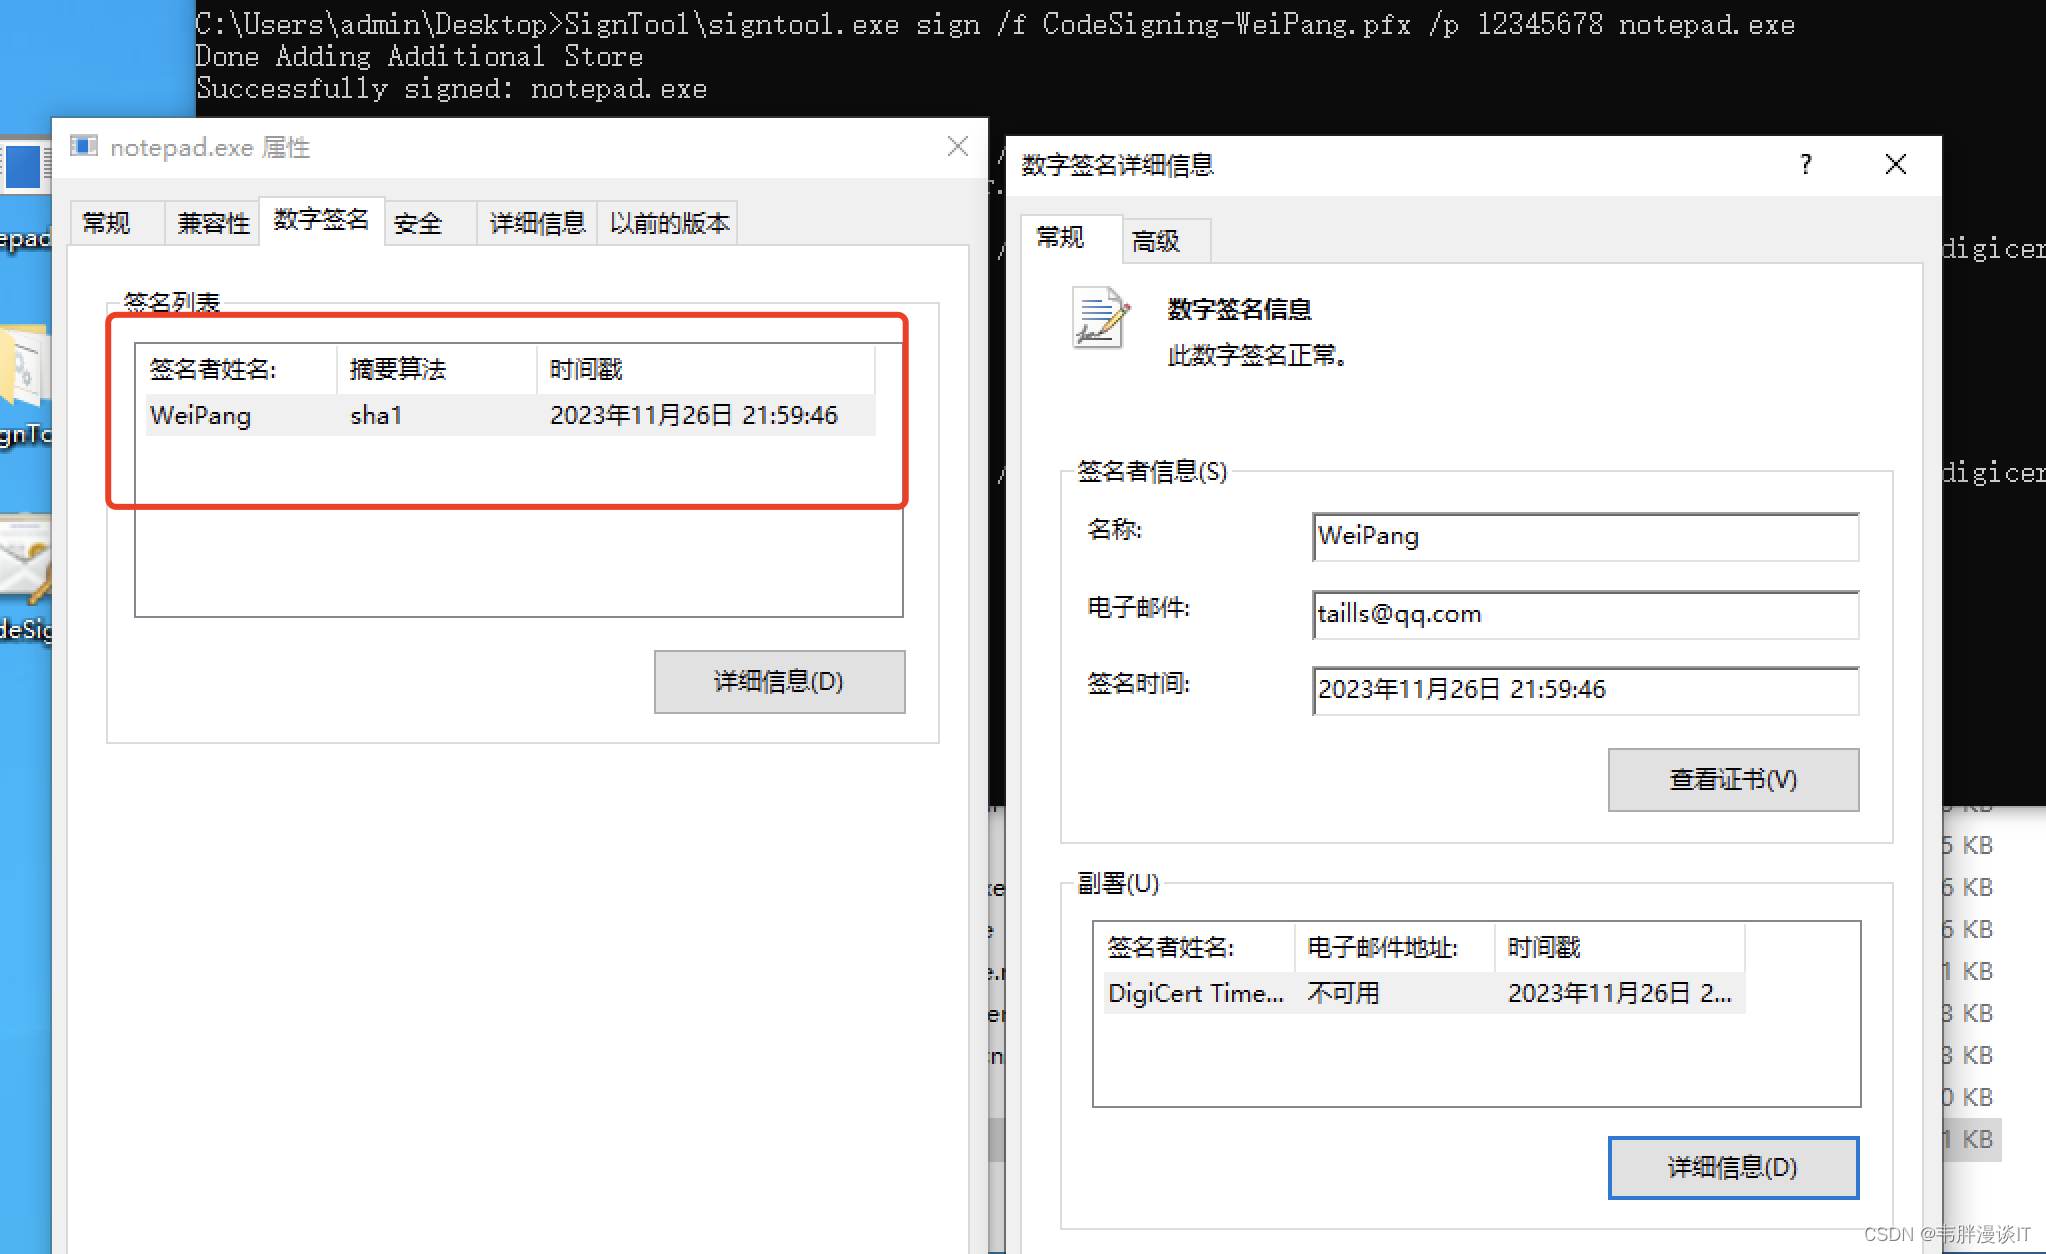
Task: Select the 数字签名 tab
Action: [x=321, y=220]
